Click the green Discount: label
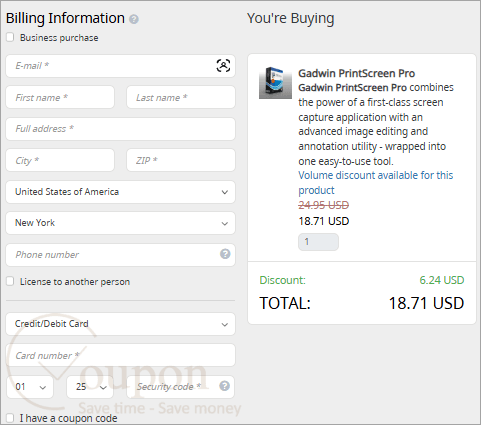 pyautogui.click(x=282, y=280)
